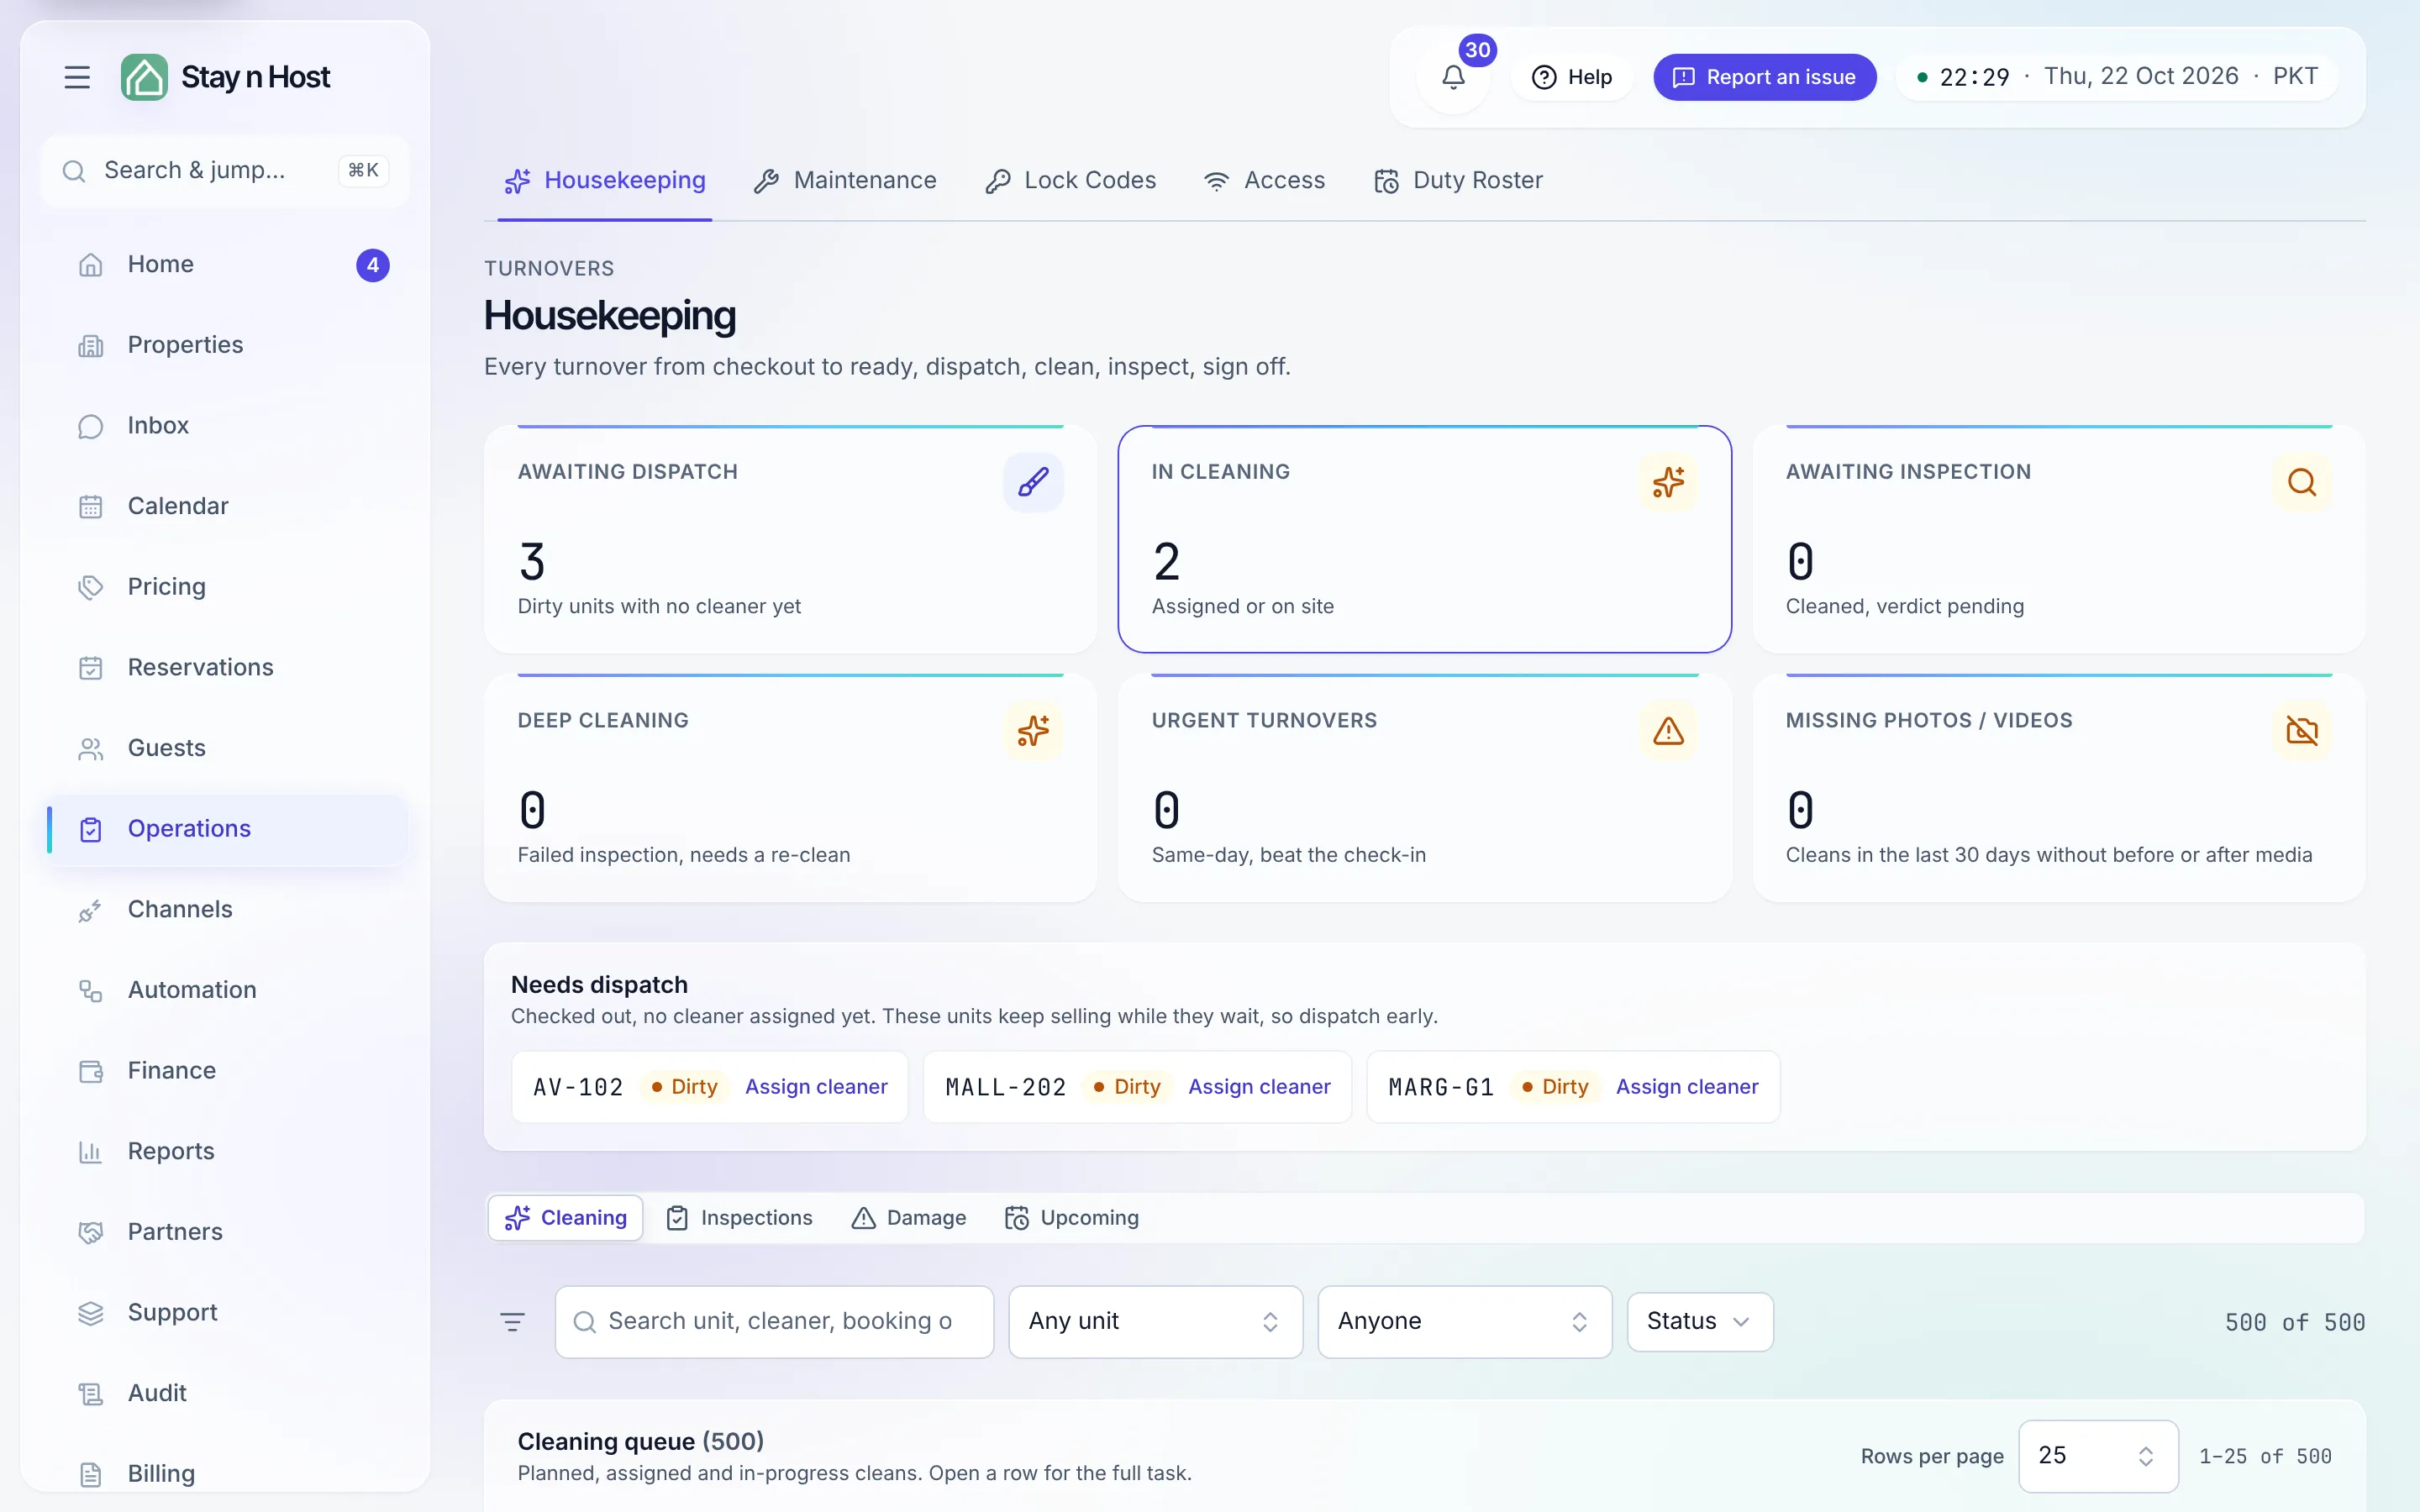Screen dimensions: 2420x1512
Task: Open the Awaiting Dispatch summary card
Action: pos(790,540)
